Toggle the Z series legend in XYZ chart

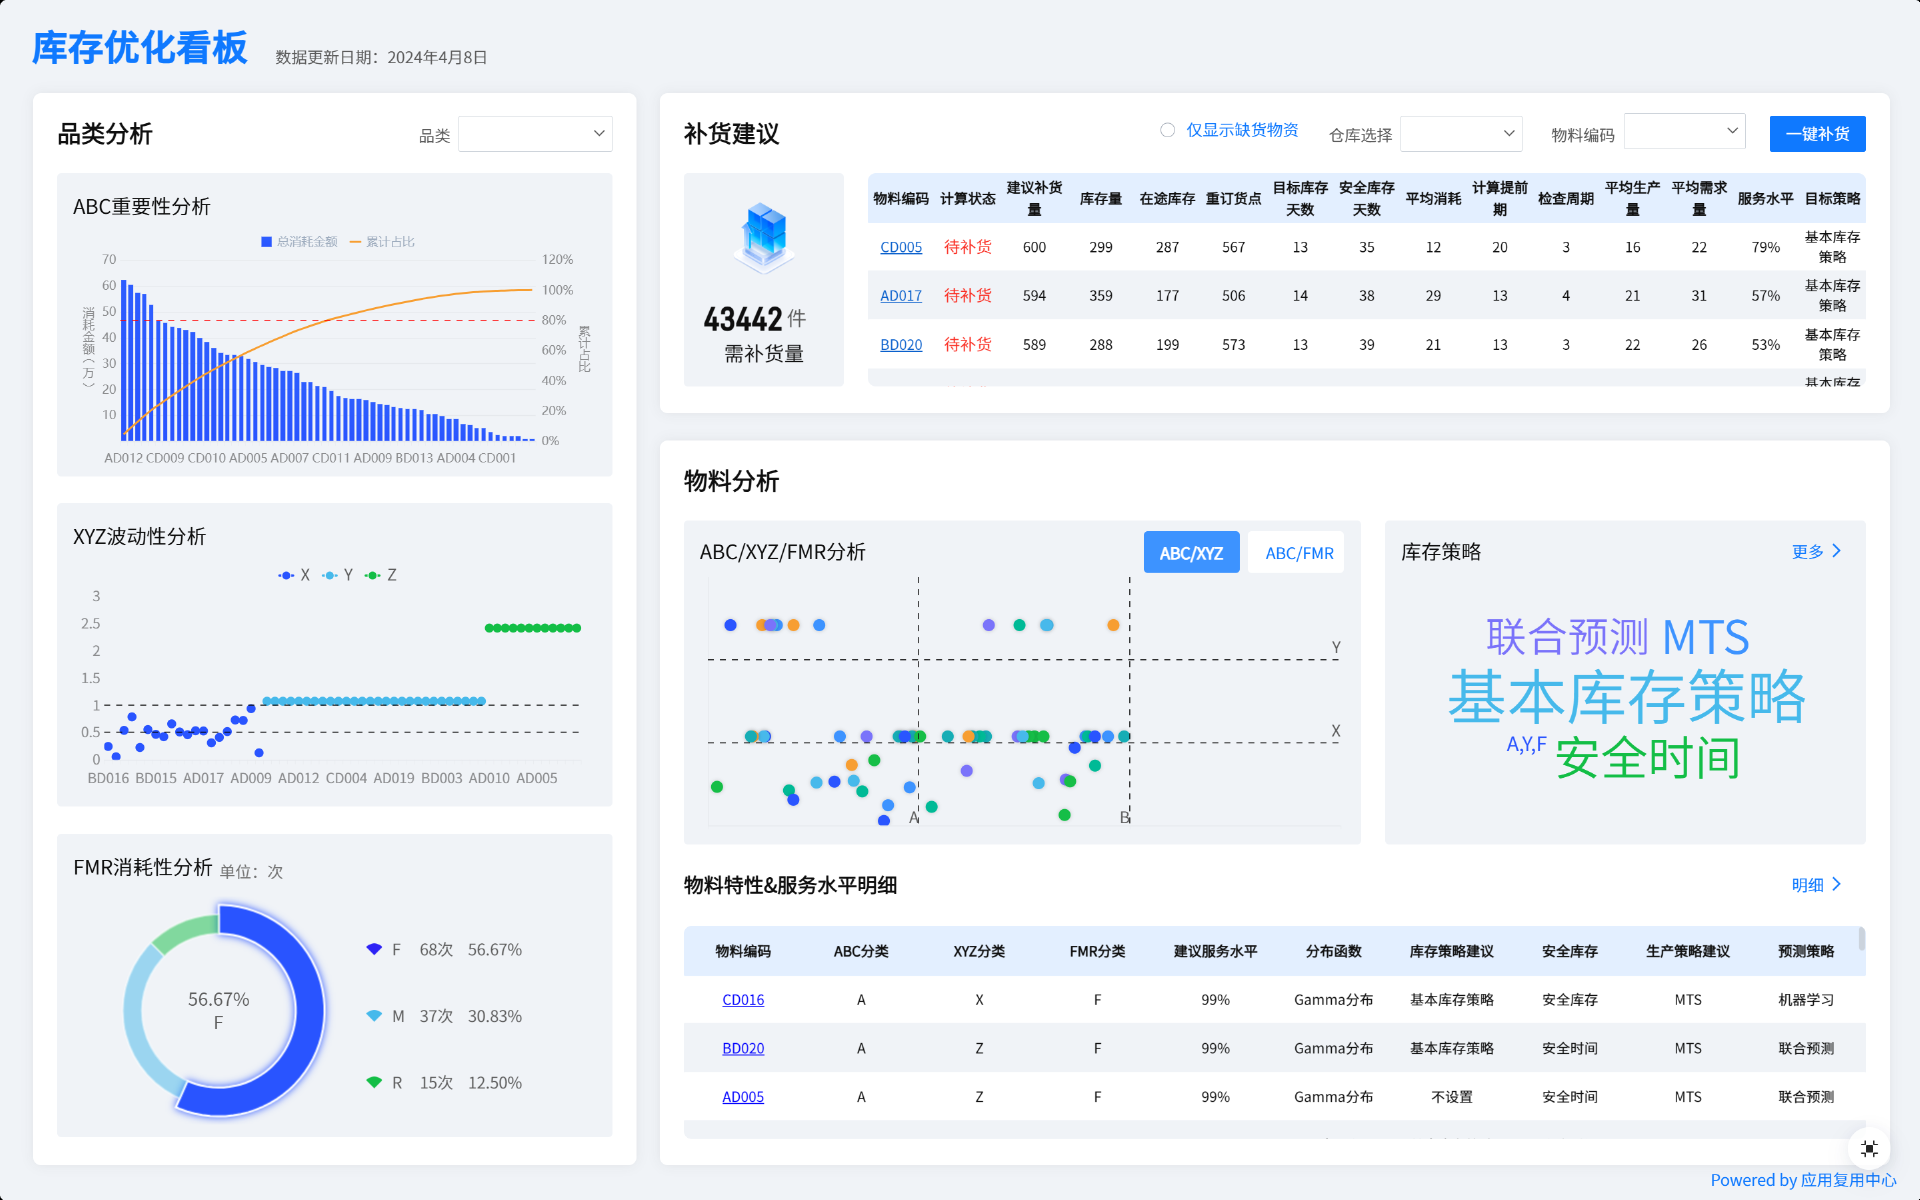(x=373, y=575)
